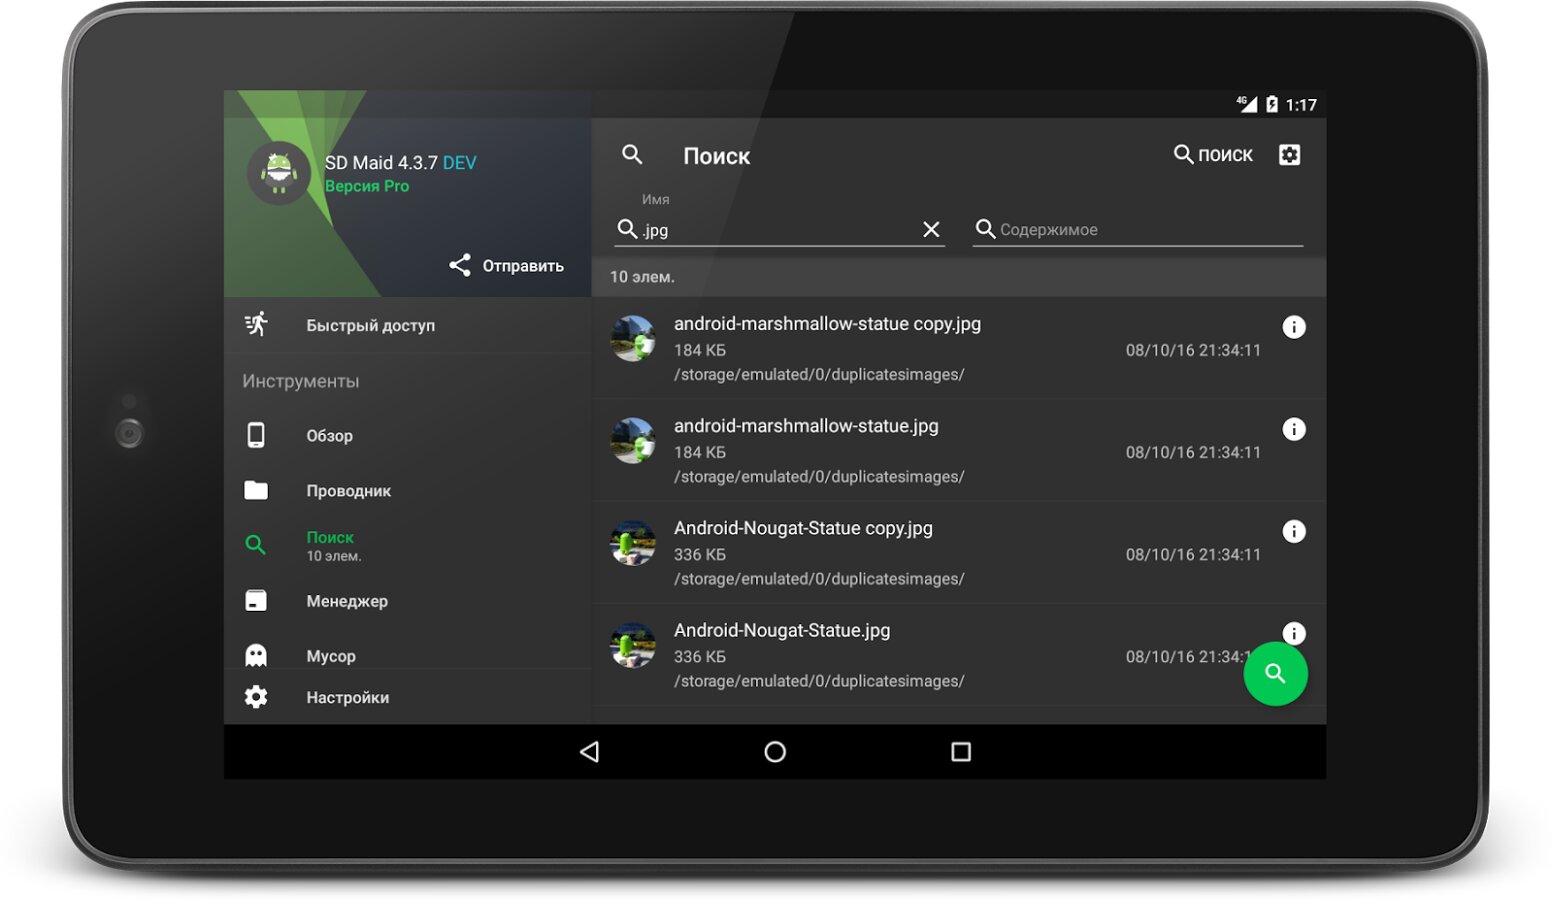Tap the Мусор ghost icon
This screenshot has width=1553, height=900.
(256, 655)
